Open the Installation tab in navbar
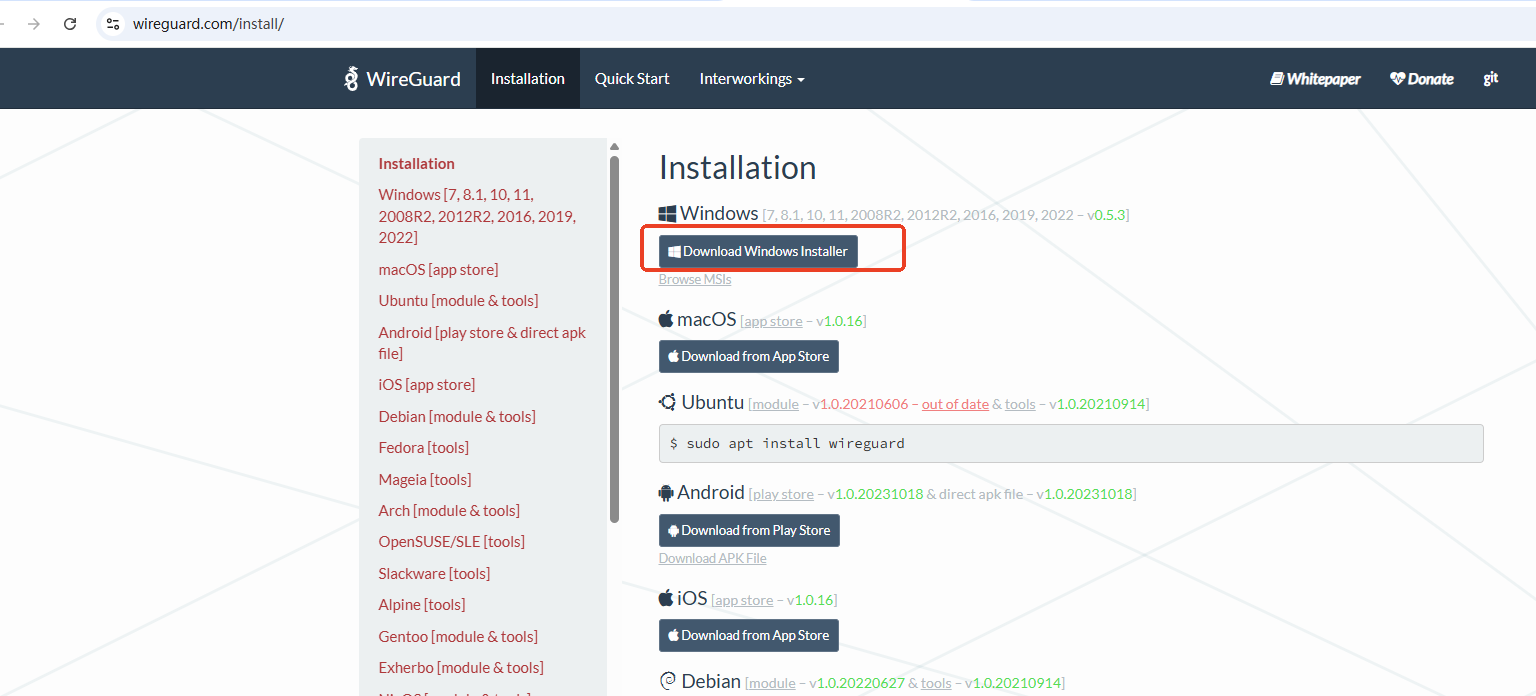Screen dimensions: 1536x696 click(x=528, y=79)
